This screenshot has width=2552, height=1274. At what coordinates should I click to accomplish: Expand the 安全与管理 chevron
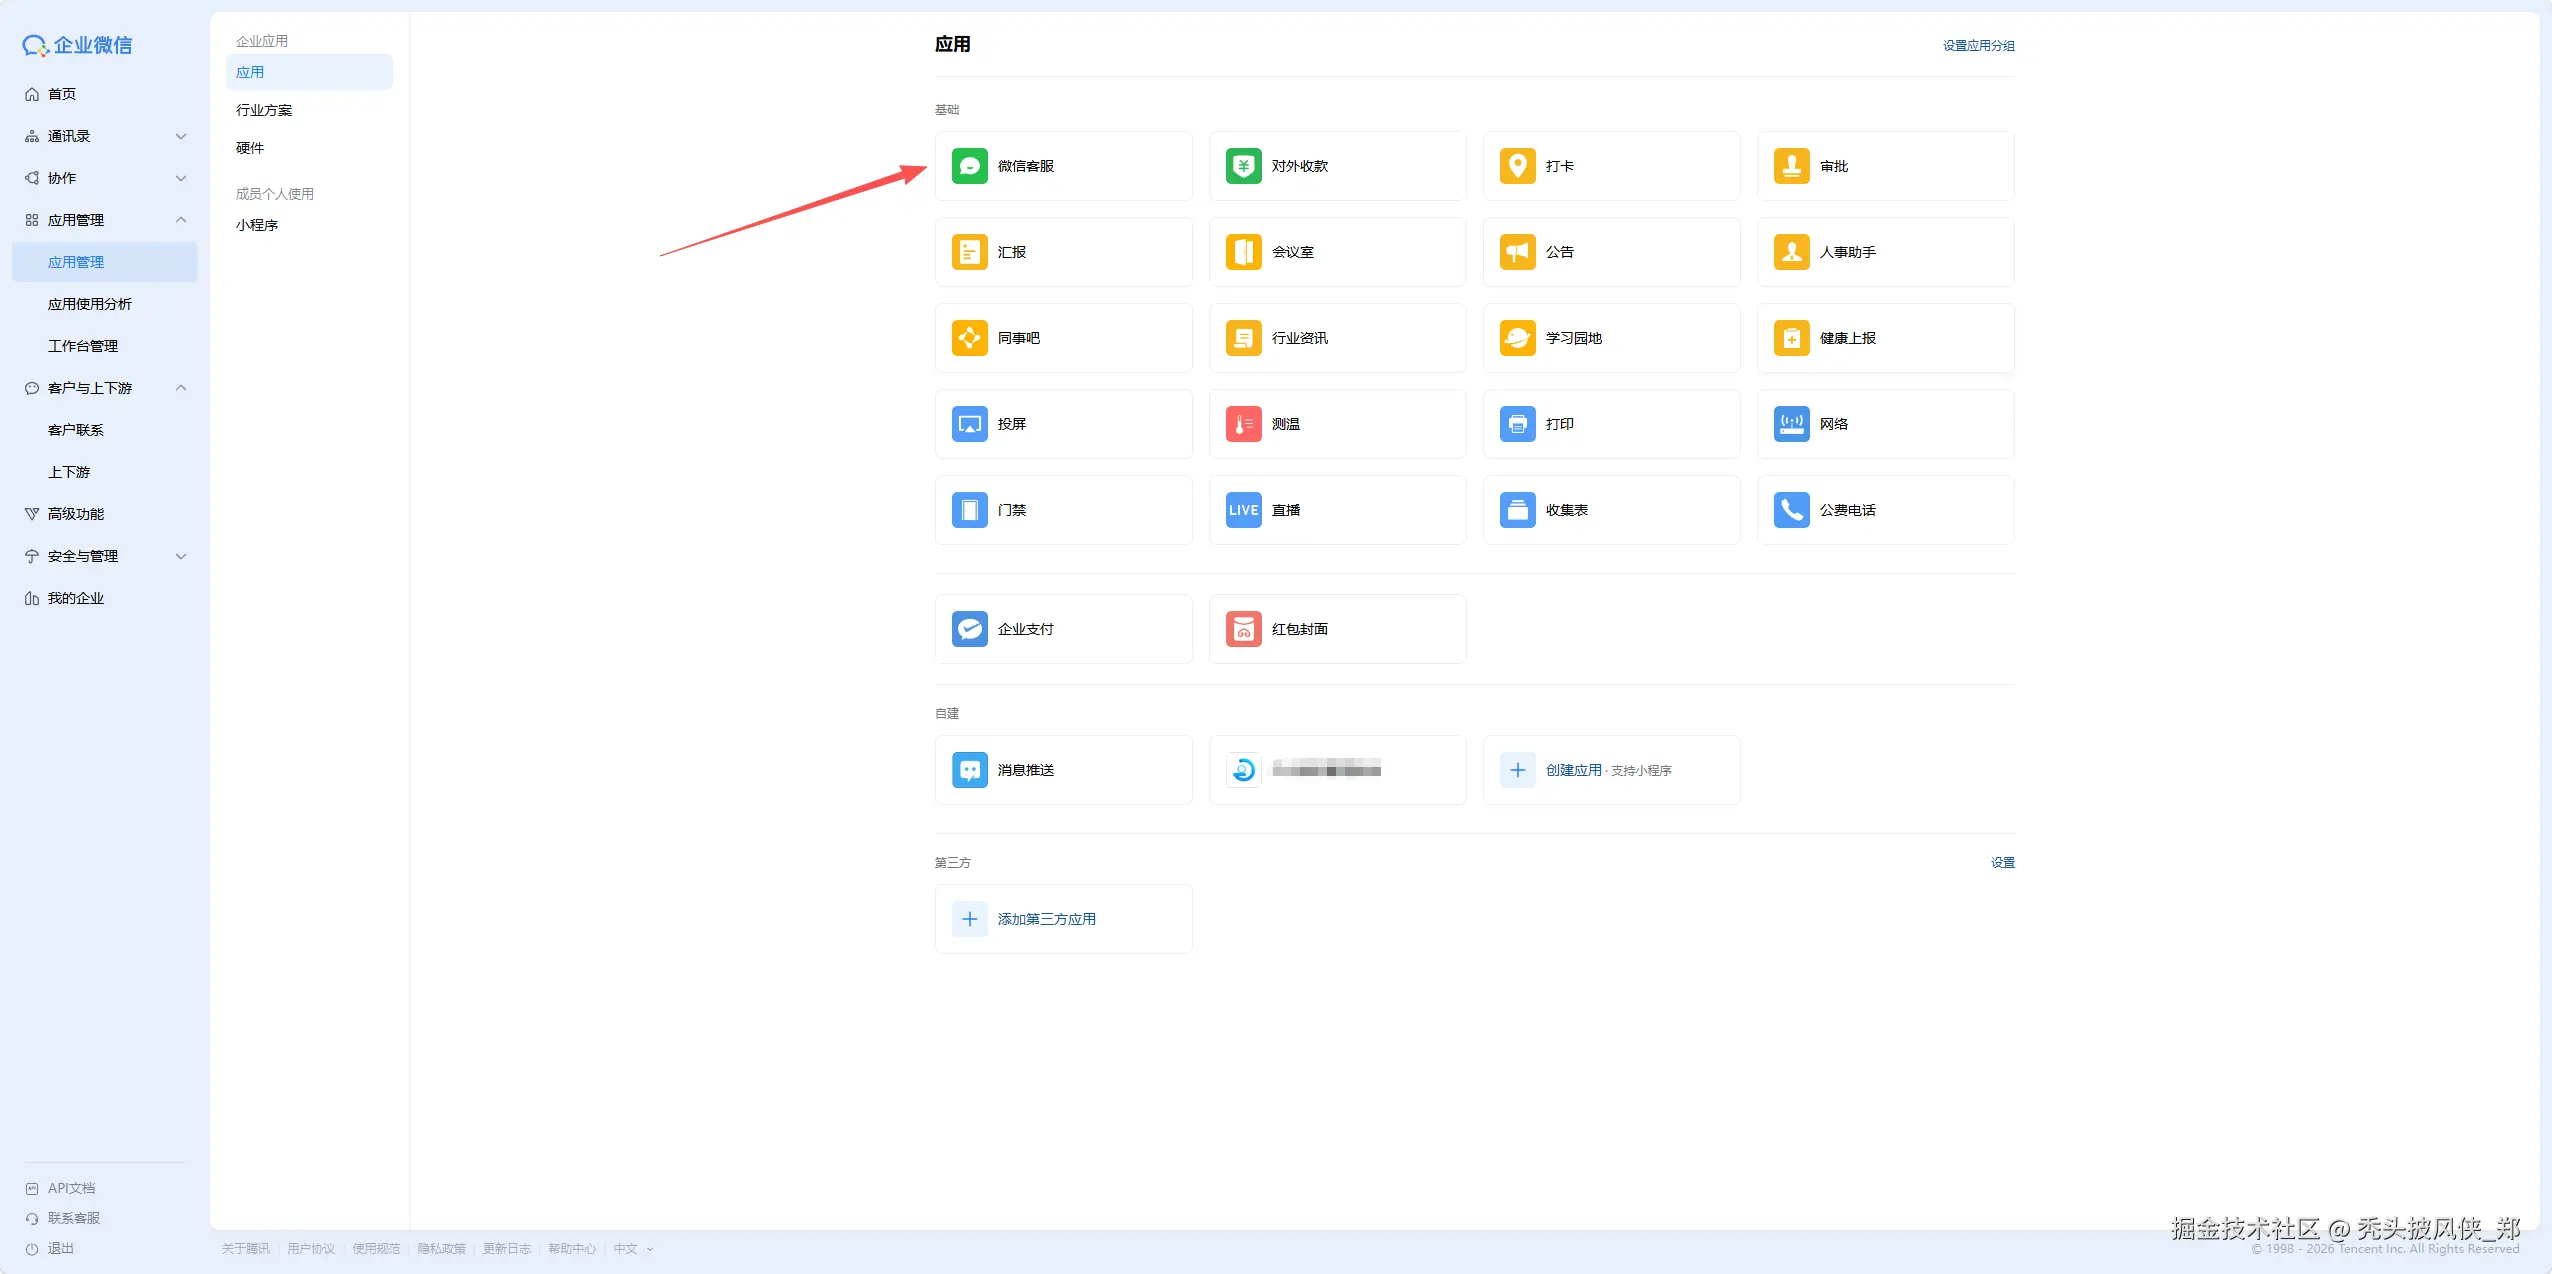point(181,556)
